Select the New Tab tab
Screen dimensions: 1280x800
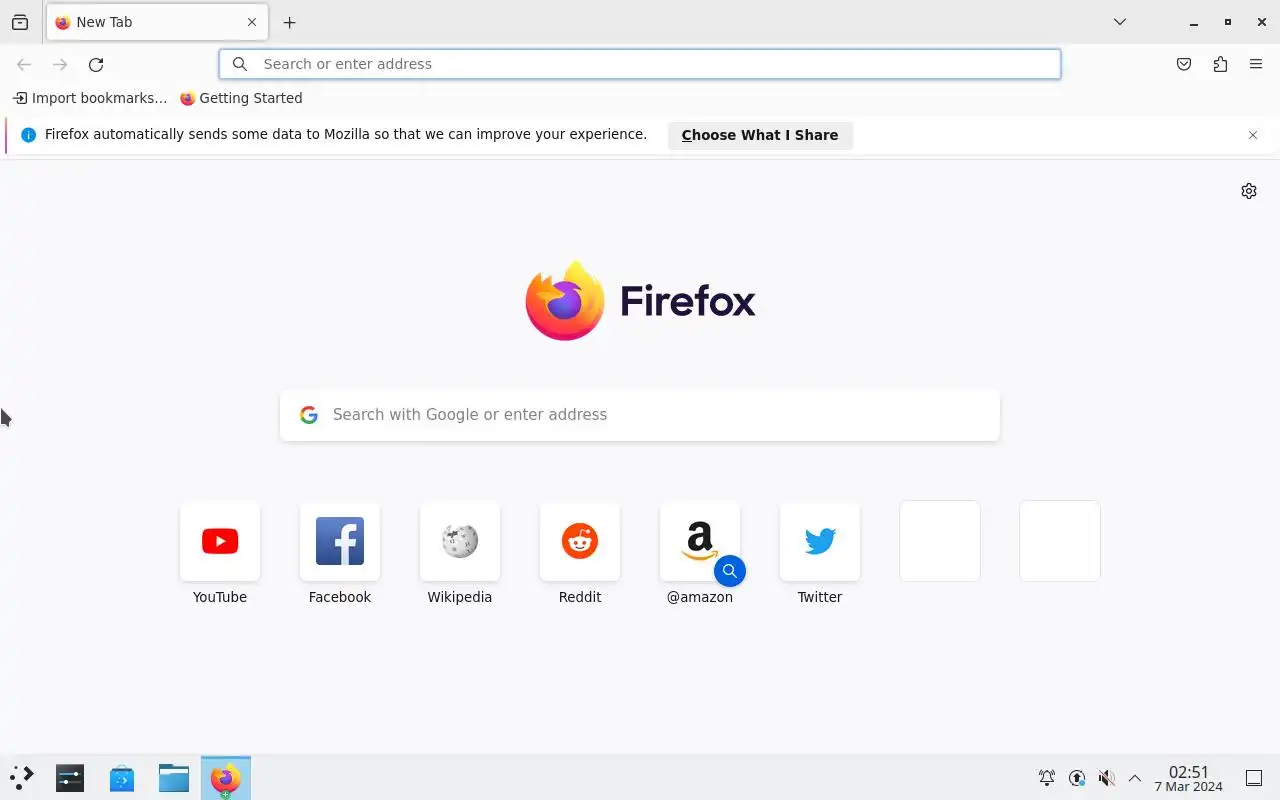(157, 22)
